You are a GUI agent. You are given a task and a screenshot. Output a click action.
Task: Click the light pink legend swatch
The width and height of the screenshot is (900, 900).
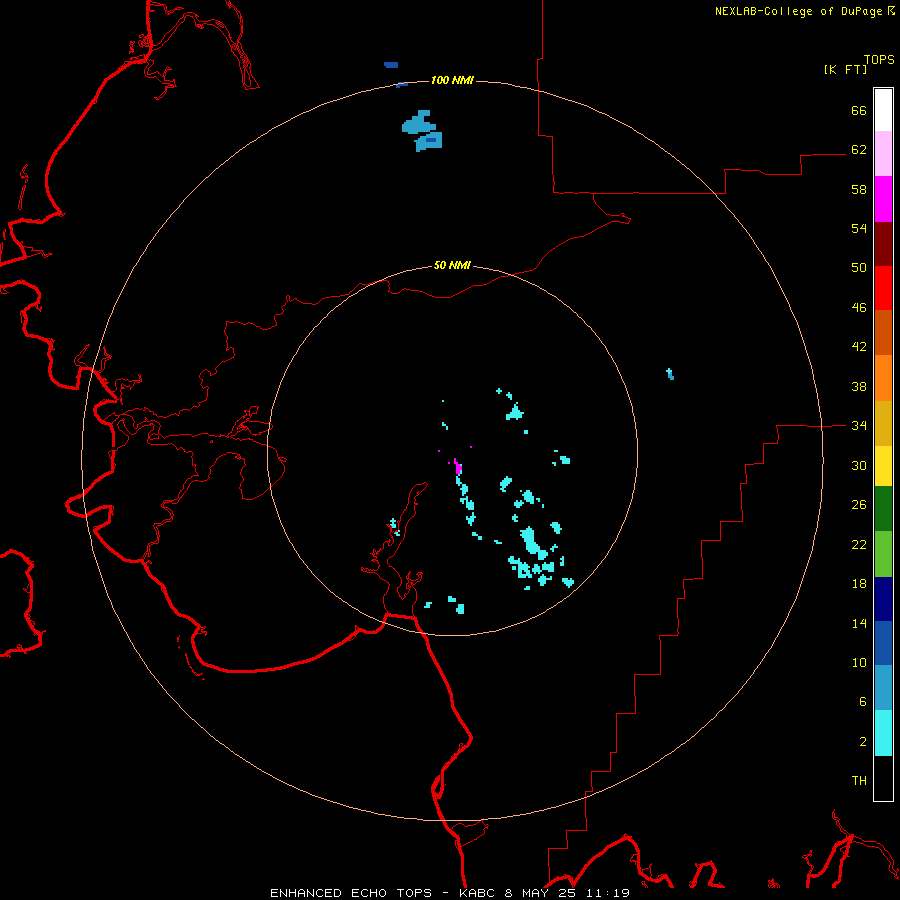point(883,153)
